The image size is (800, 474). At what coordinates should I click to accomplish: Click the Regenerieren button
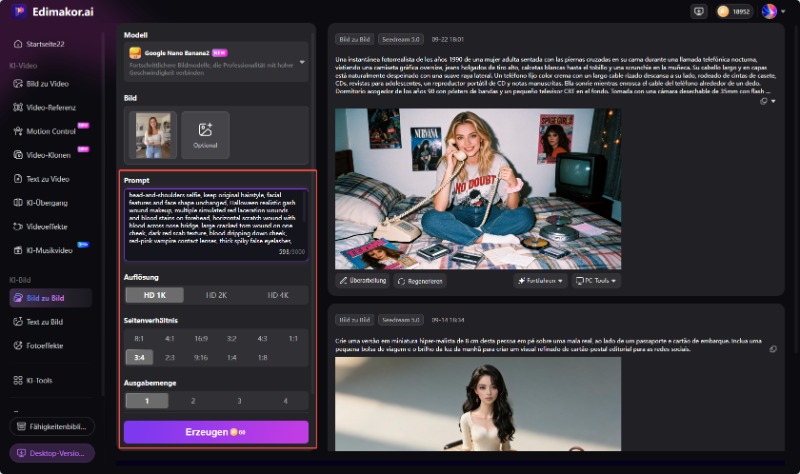(420, 281)
